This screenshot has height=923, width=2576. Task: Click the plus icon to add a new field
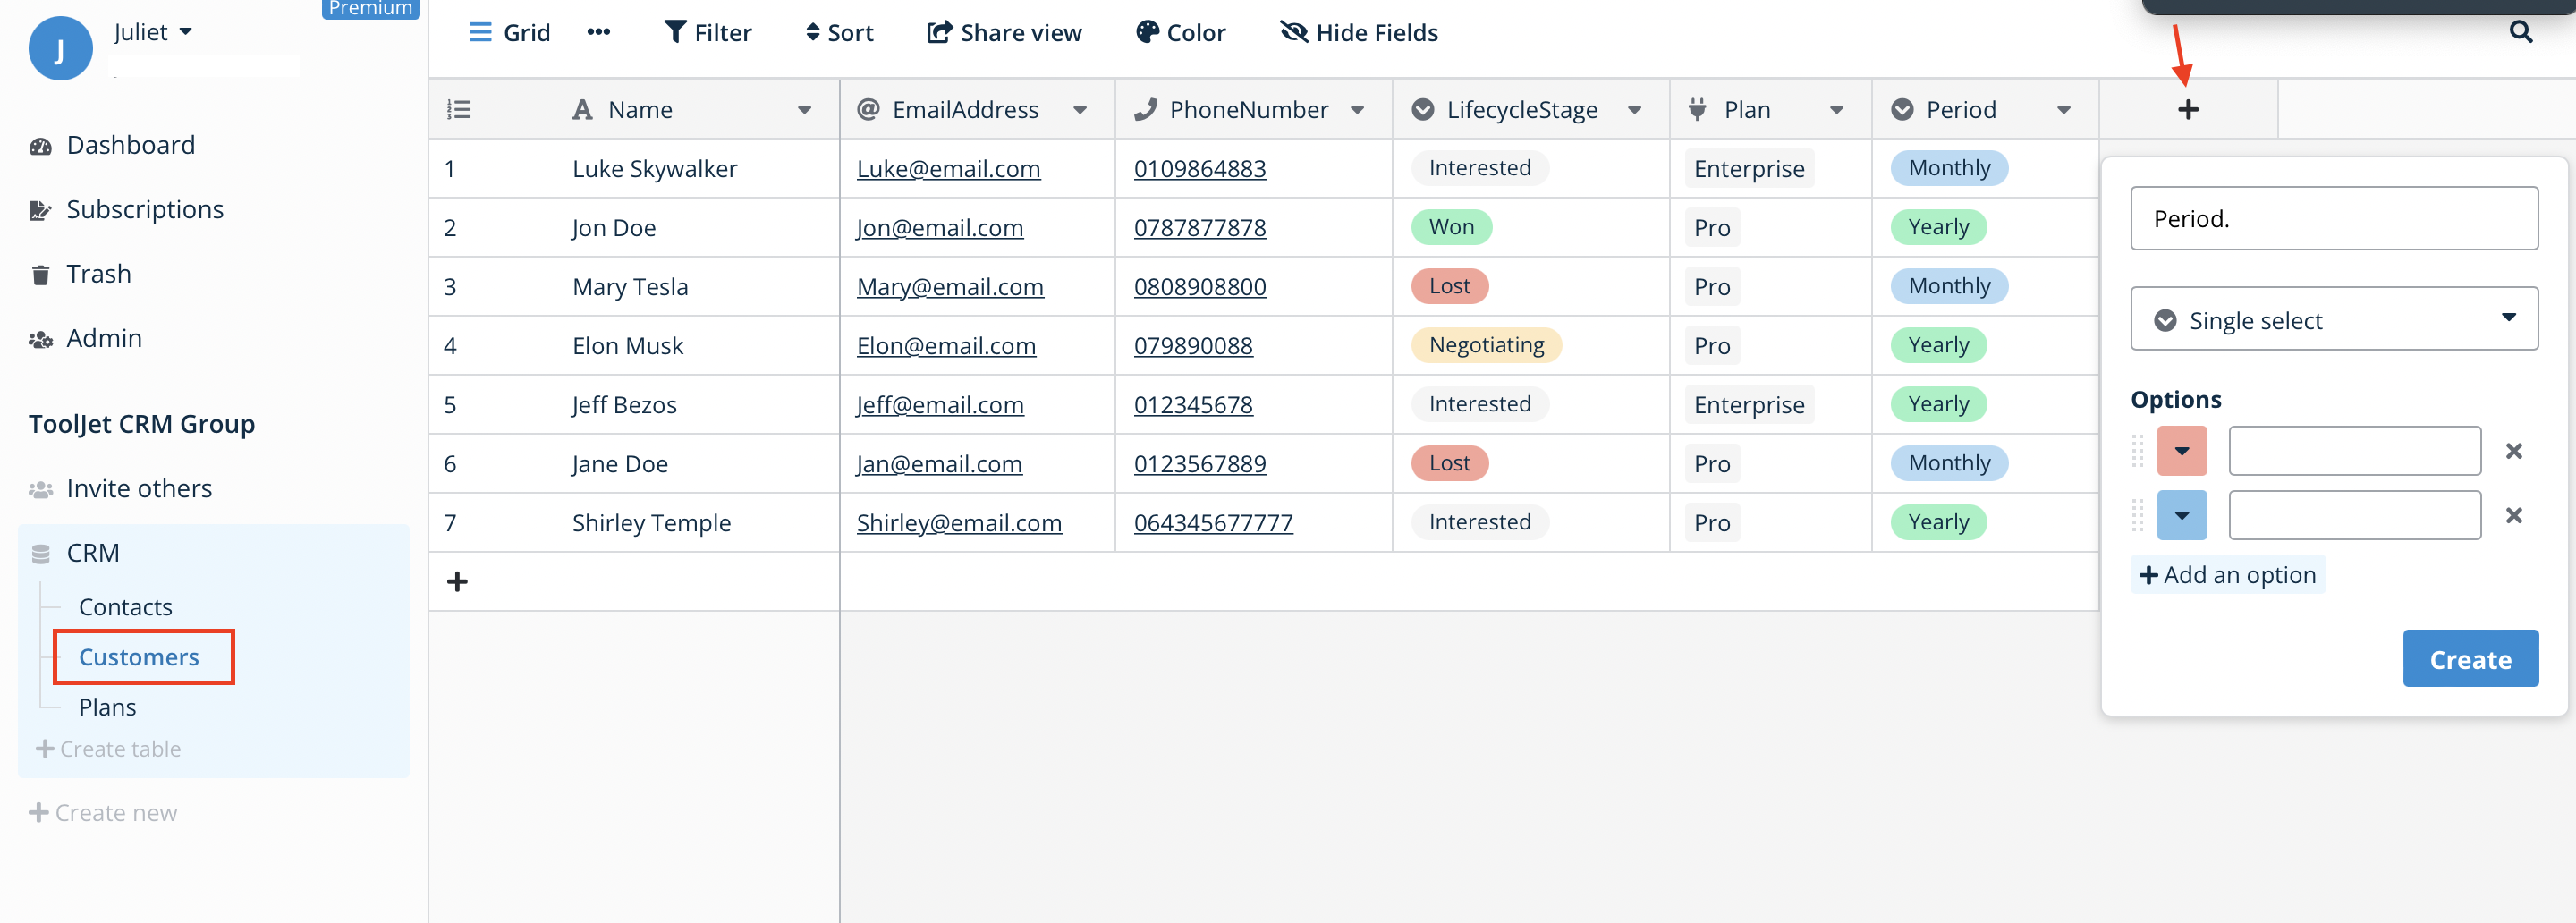coord(2187,109)
